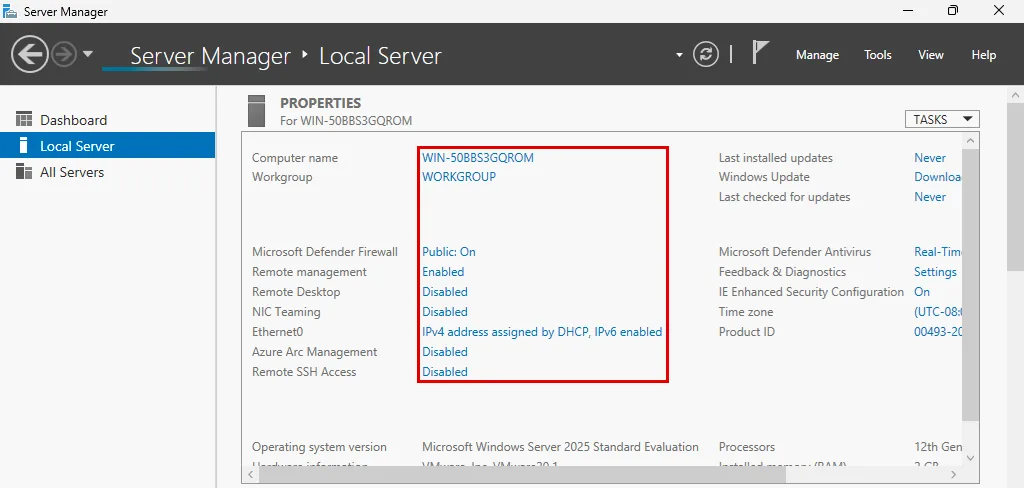Click the Azure Arc Management Disabled link
This screenshot has width=1024, height=488.
click(445, 351)
